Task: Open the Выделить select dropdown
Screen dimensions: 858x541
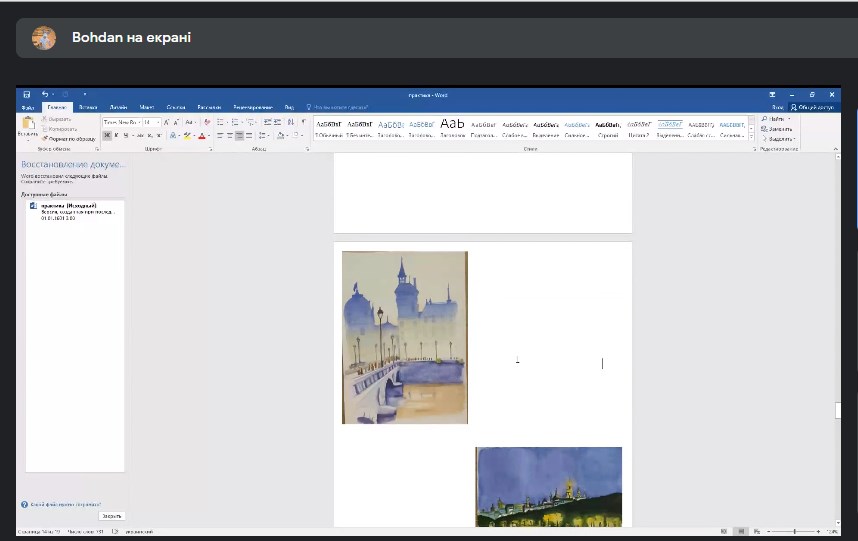Action: point(778,139)
